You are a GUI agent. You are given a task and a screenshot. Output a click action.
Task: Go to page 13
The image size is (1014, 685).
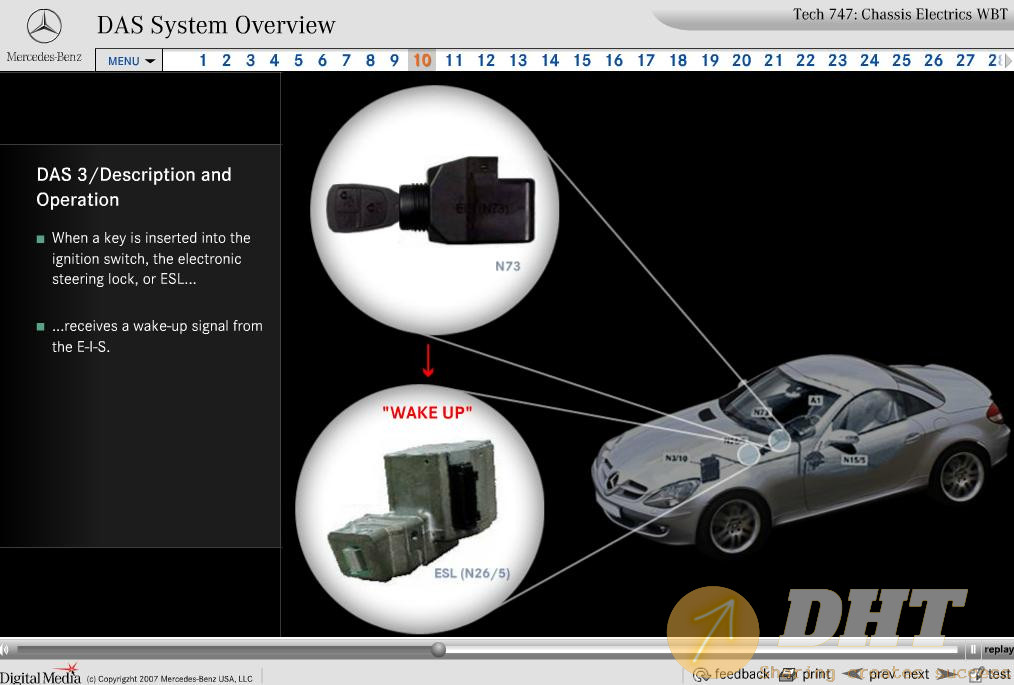coord(518,61)
